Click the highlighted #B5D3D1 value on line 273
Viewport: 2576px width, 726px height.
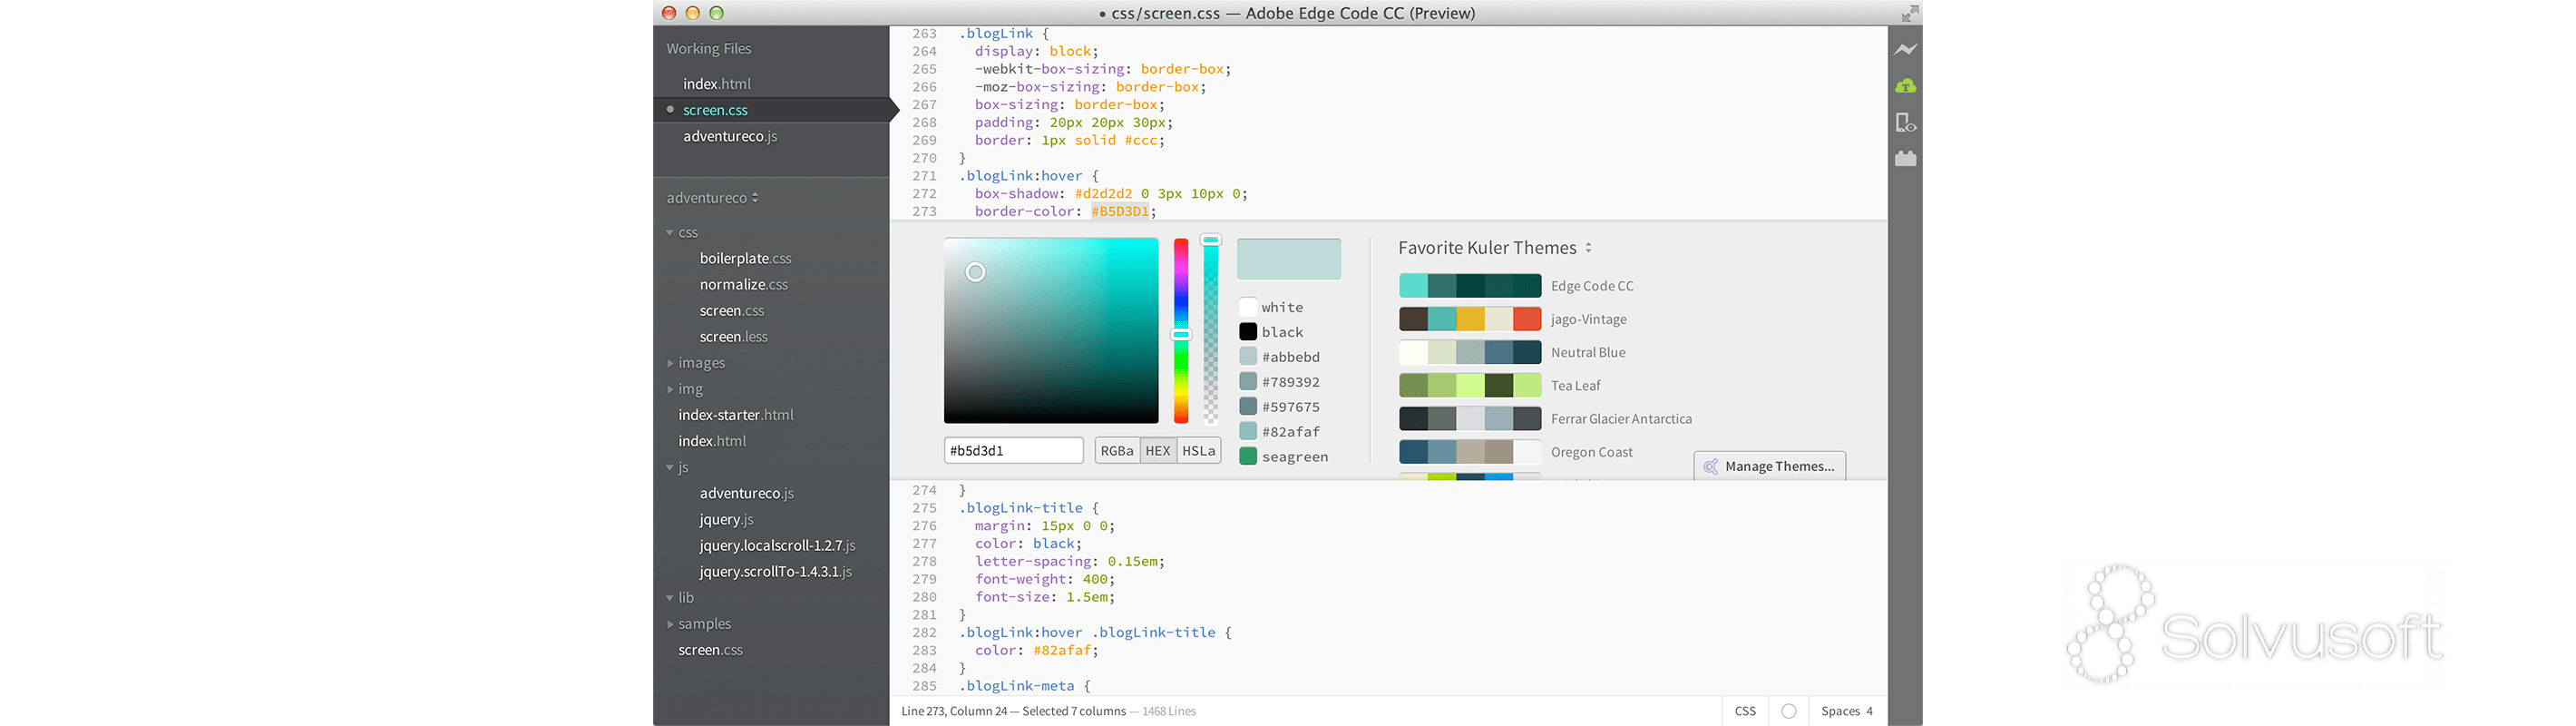[1120, 212]
